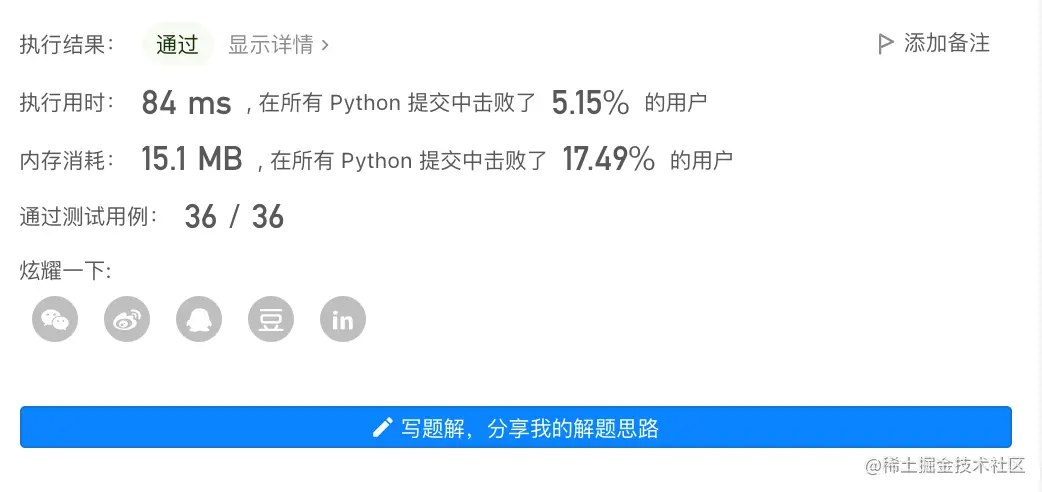
Task: Share result via QQ penguin icon
Action: 199,320
